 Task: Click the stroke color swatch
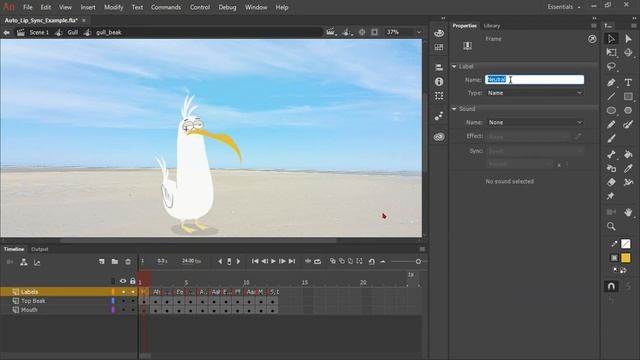[x=626, y=244]
